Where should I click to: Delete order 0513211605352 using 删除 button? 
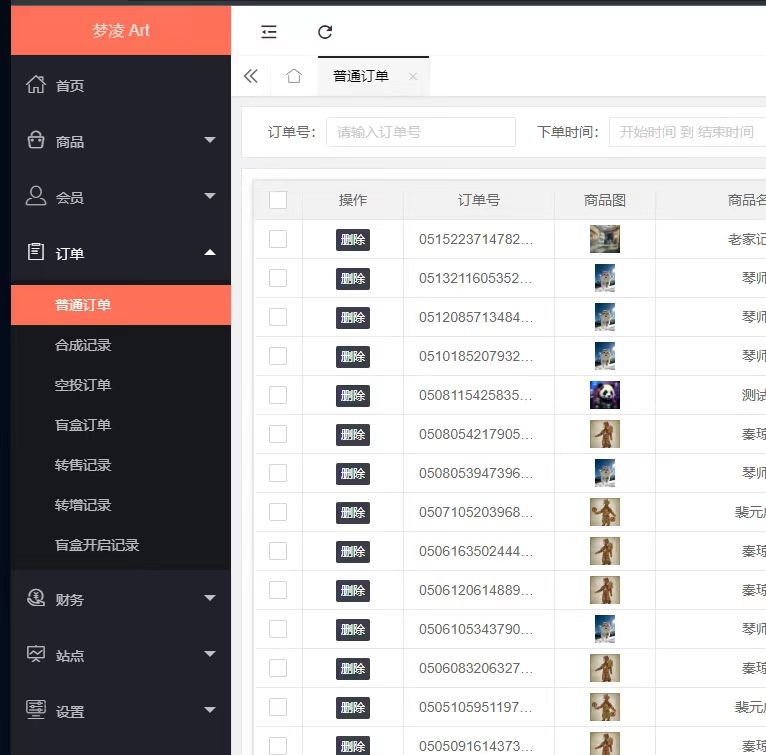pyautogui.click(x=353, y=278)
